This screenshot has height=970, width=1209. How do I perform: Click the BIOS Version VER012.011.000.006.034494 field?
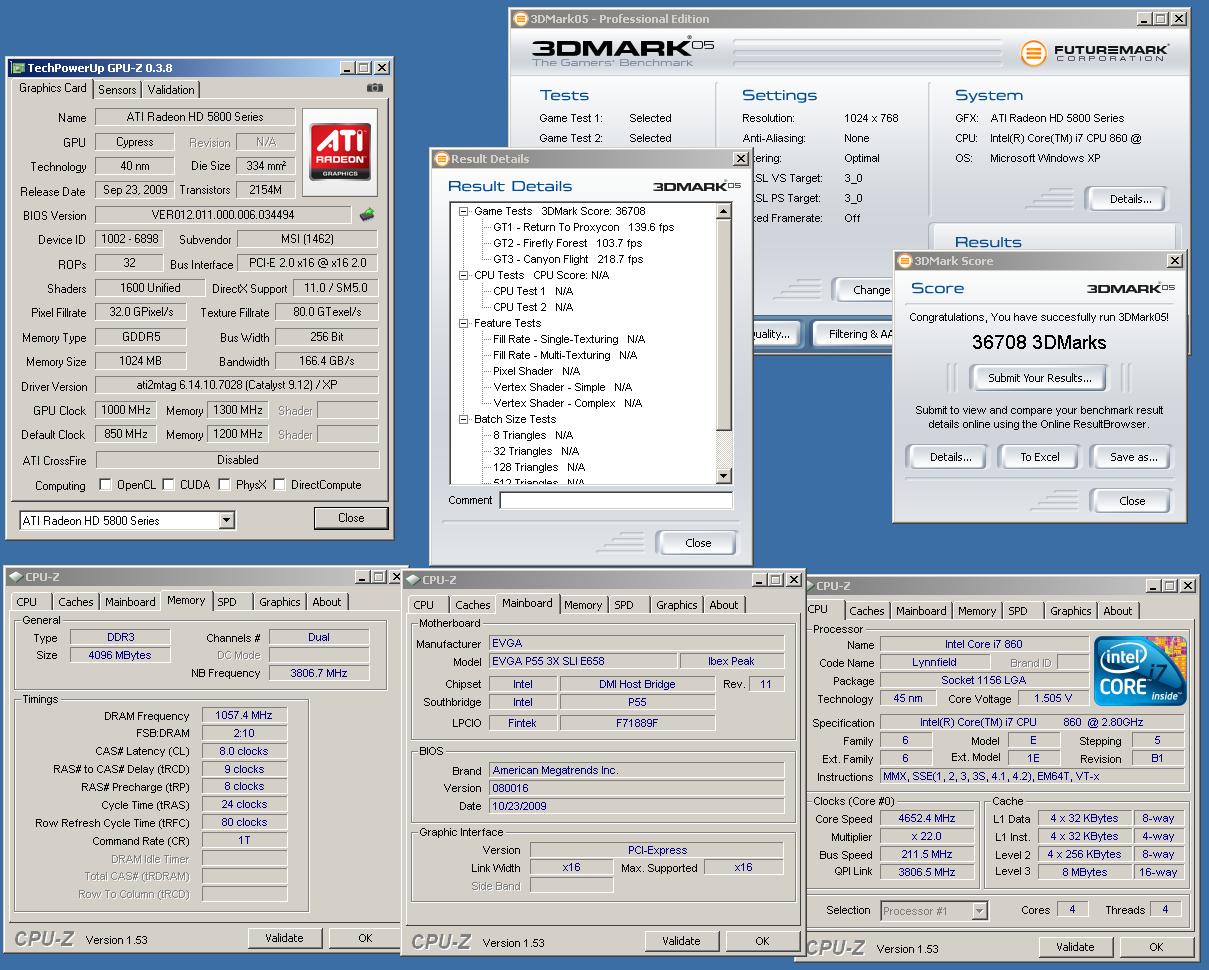click(x=225, y=215)
